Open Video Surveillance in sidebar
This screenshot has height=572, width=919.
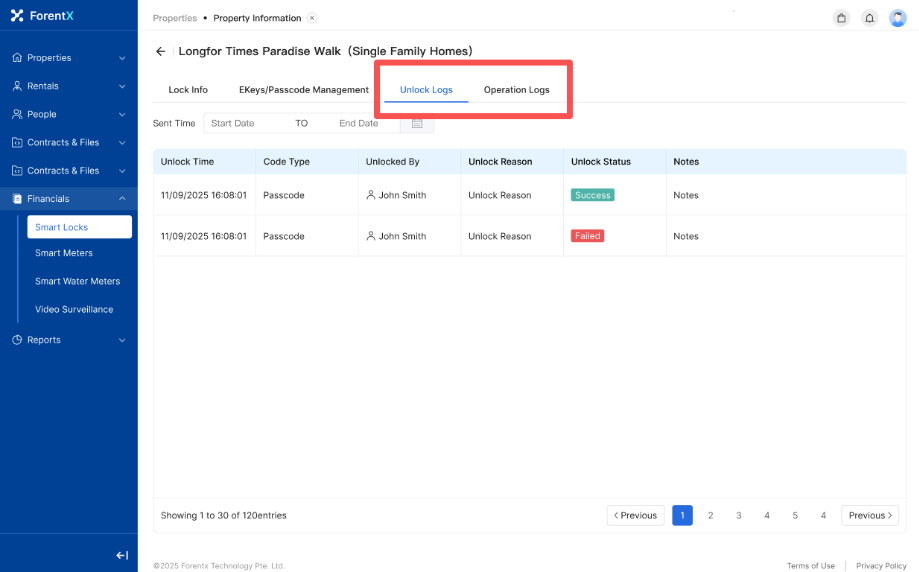pyautogui.click(x=74, y=309)
